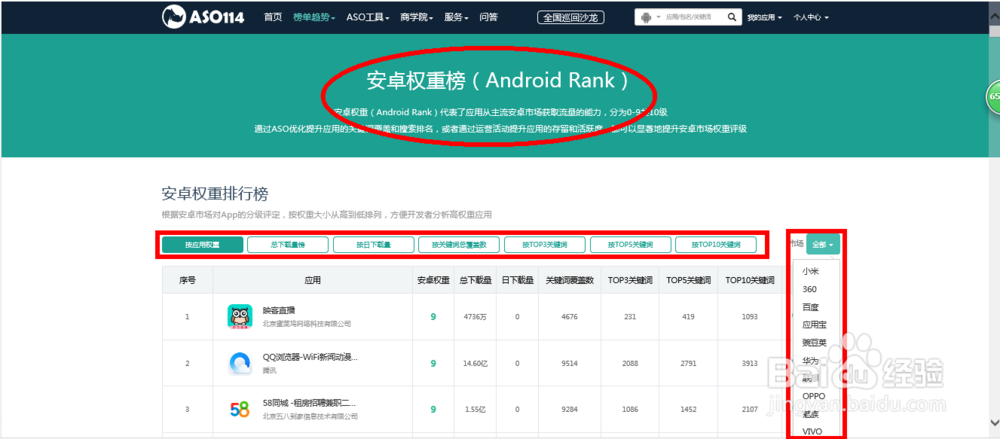
Task: Click developer name 北京五八到家信息技术有限公司
Action: click(311, 417)
